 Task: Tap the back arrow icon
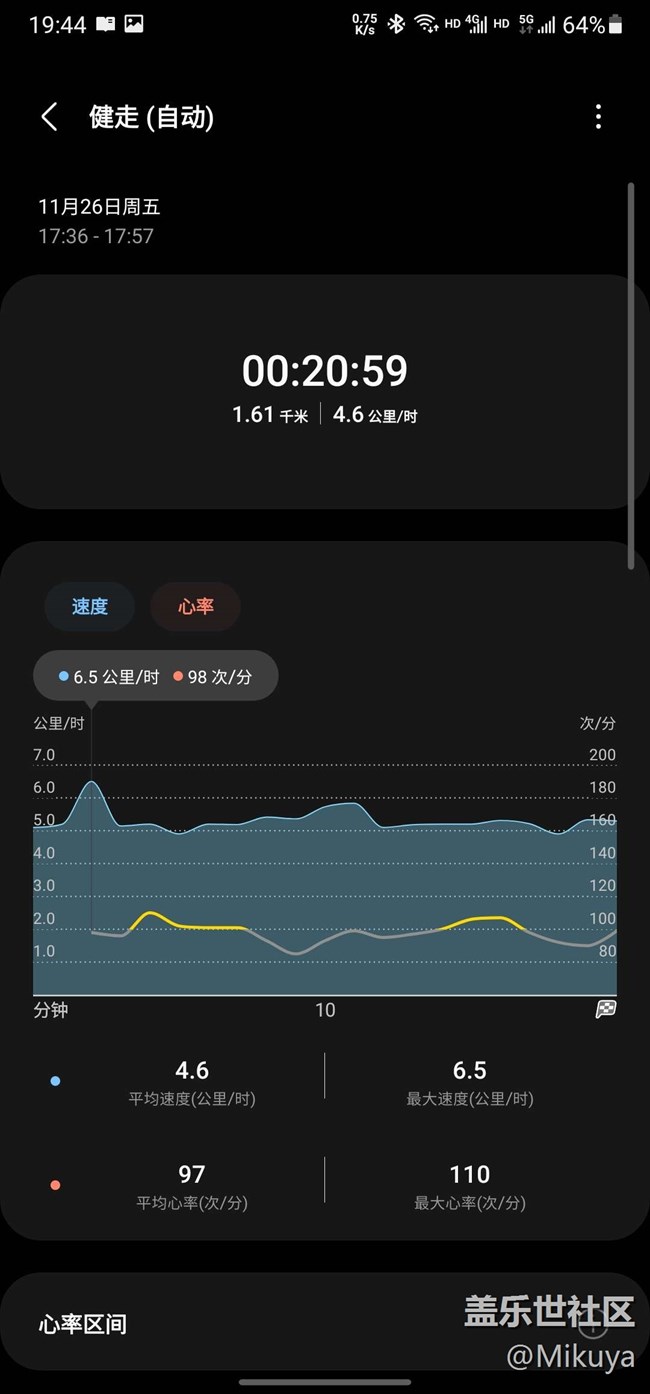click(49, 117)
